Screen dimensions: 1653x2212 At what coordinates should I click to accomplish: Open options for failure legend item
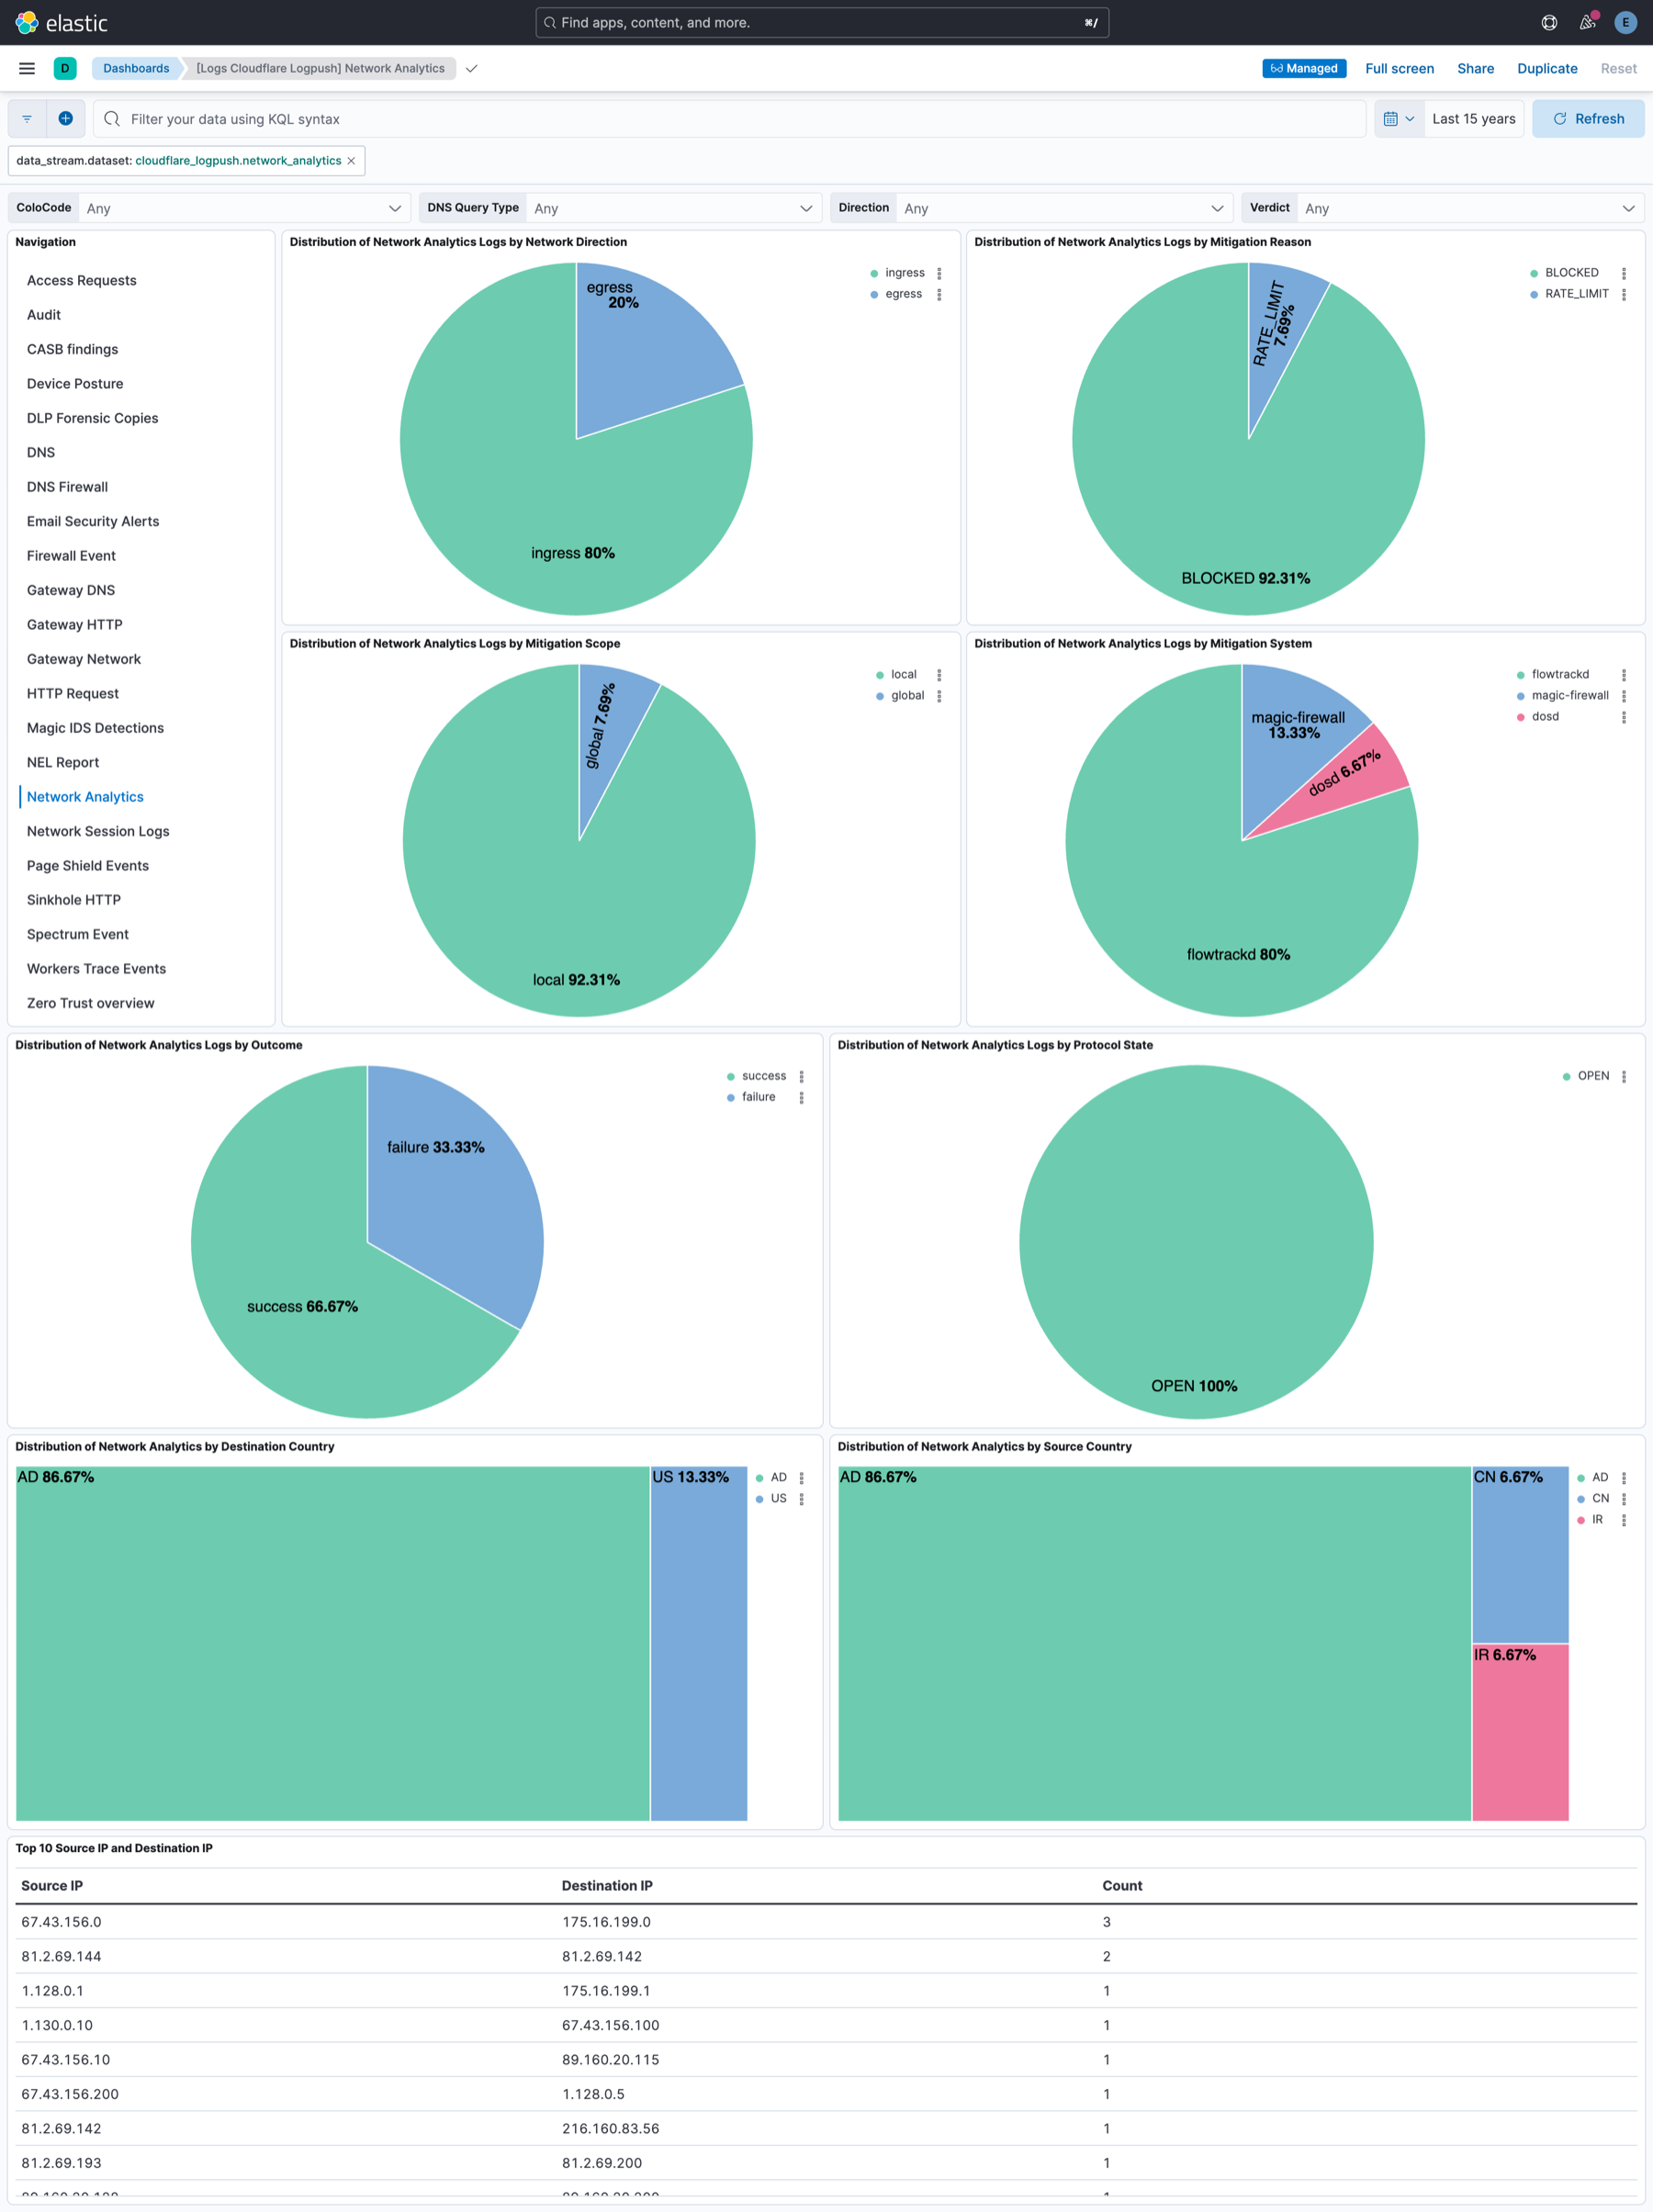tap(802, 1097)
